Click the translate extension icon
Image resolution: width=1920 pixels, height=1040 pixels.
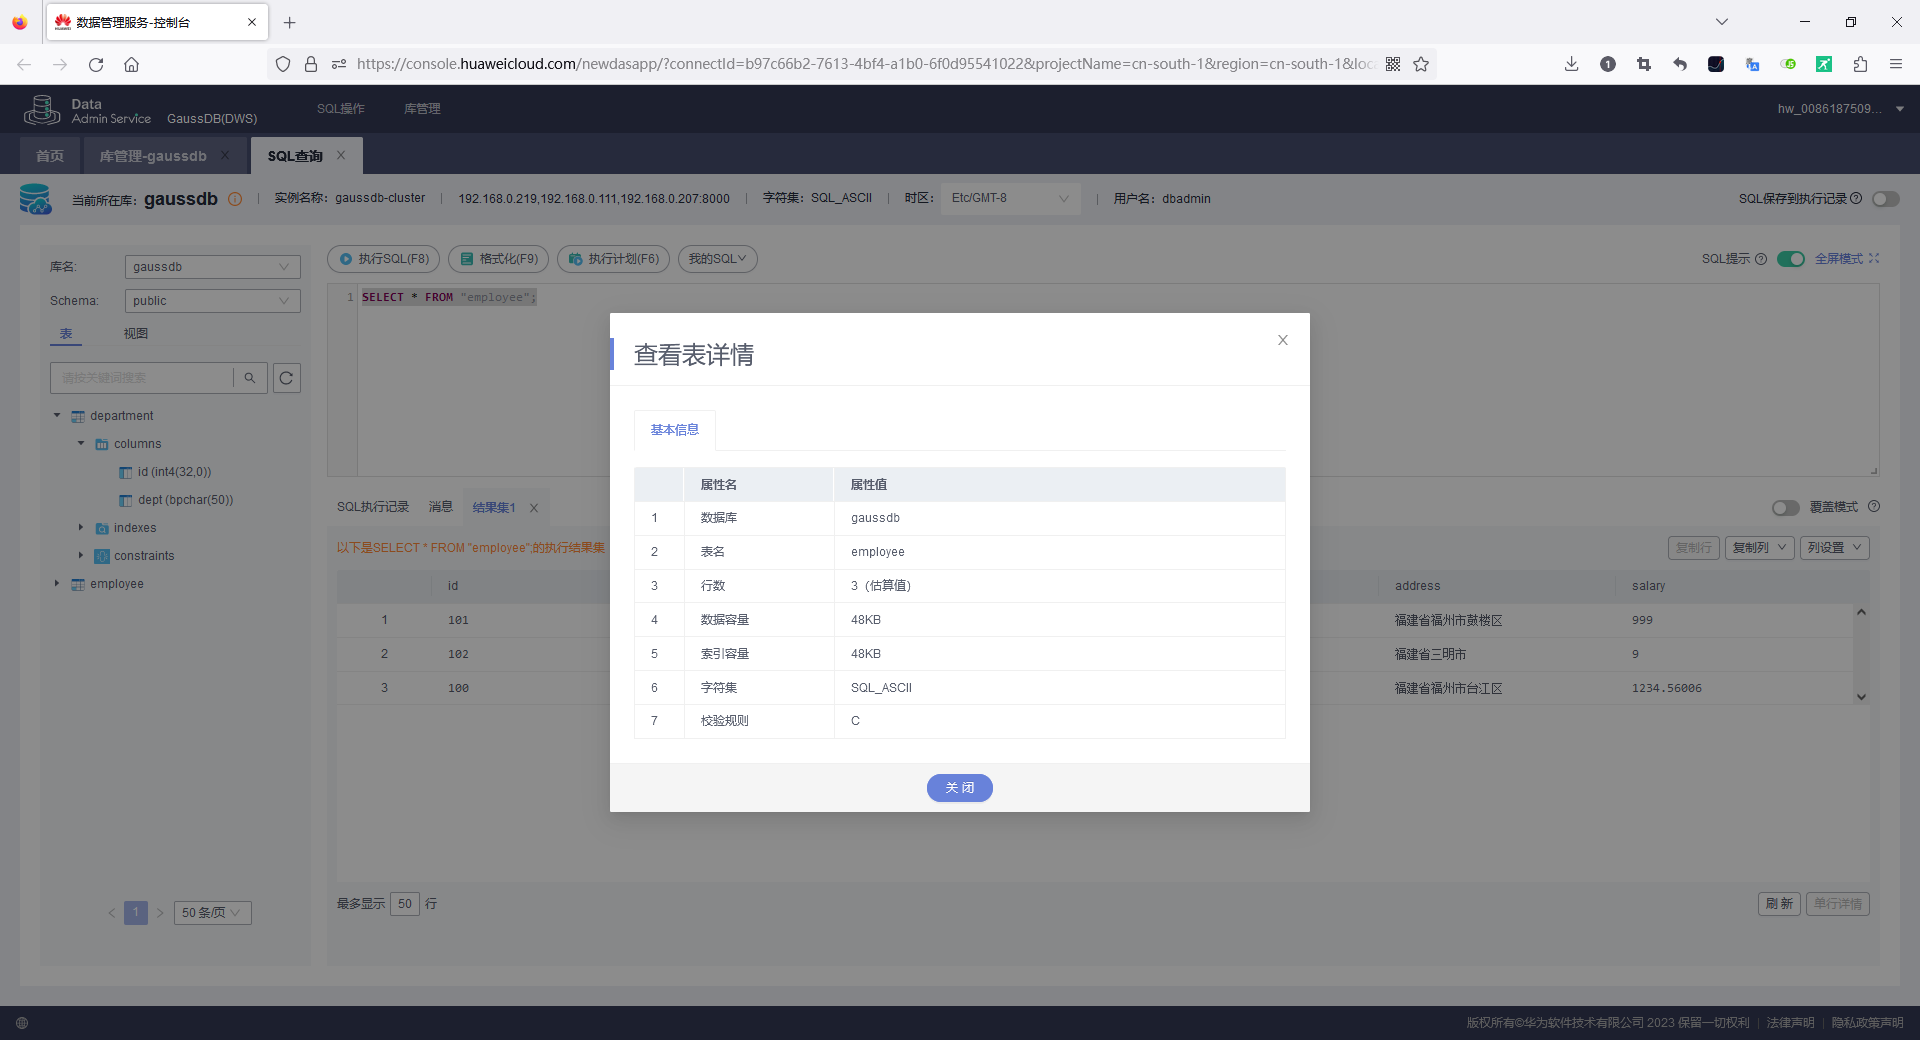click(1752, 64)
